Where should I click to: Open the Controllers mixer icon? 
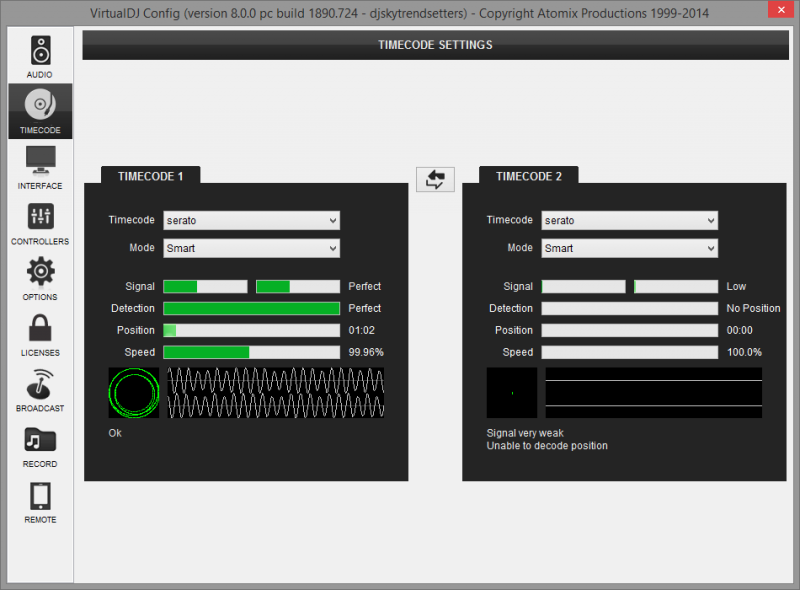point(40,216)
